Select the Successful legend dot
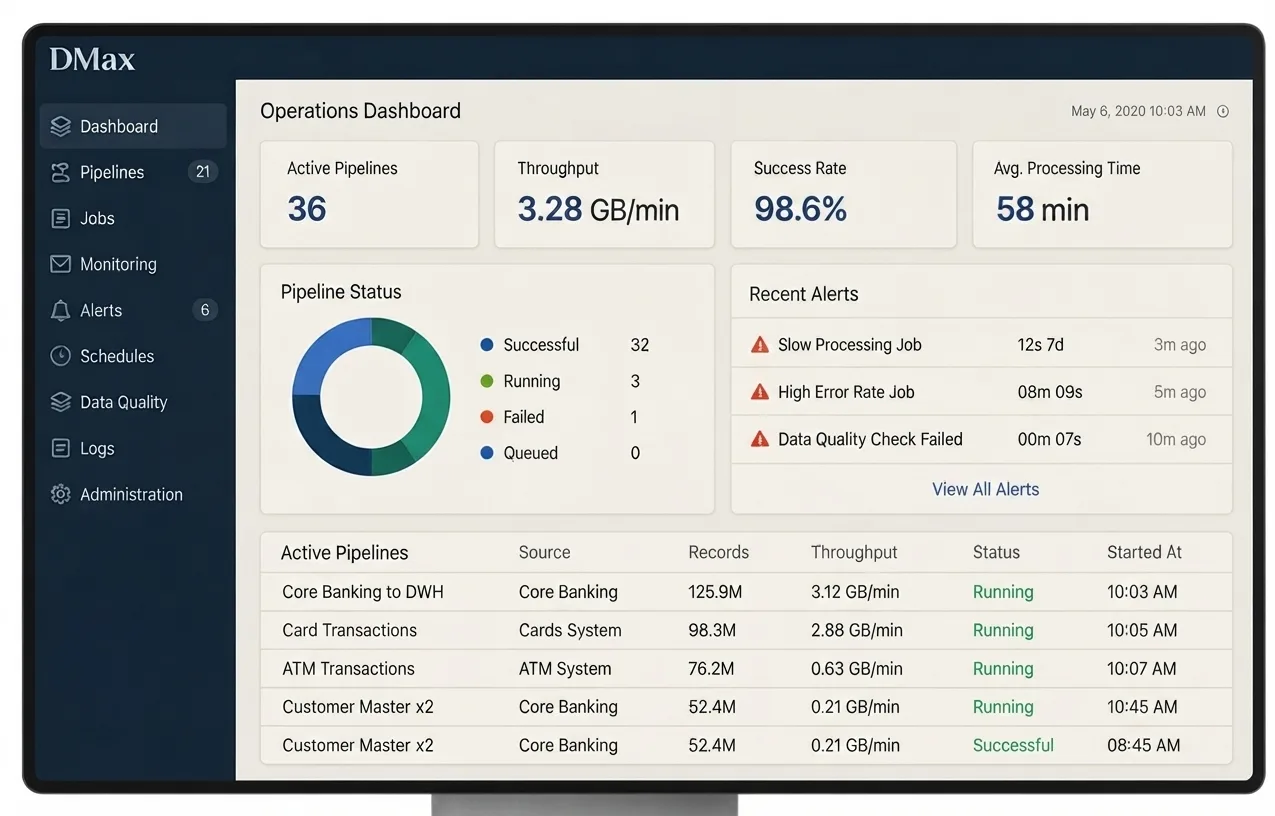Image resolution: width=1275 pixels, height=816 pixels. pyautogui.click(x=487, y=345)
